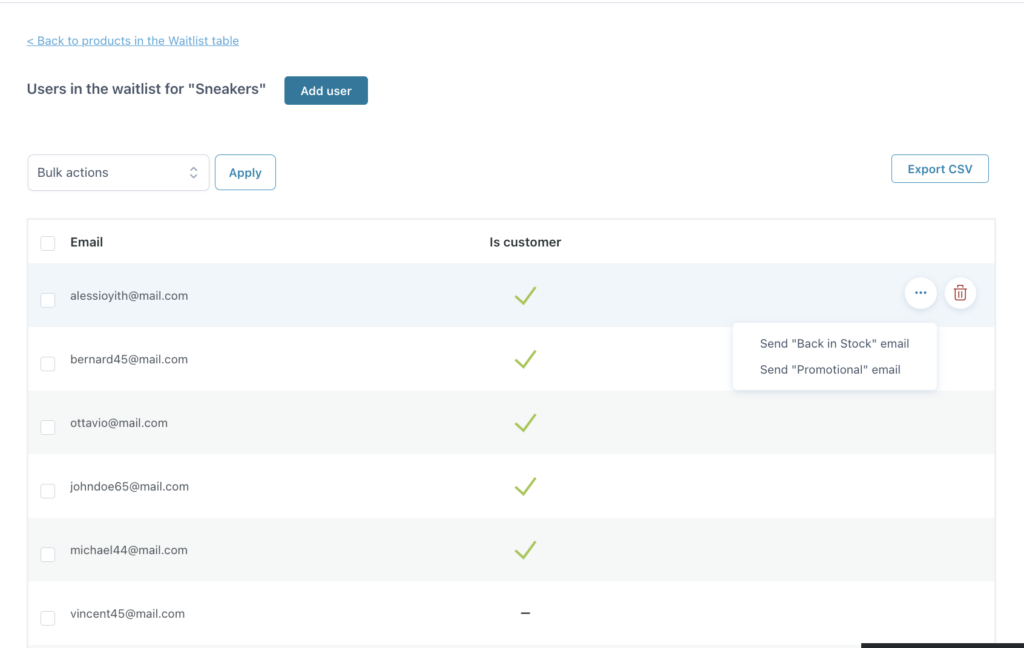The width and height of the screenshot is (1024, 648).
Task: Click the Add user button
Action: click(326, 91)
